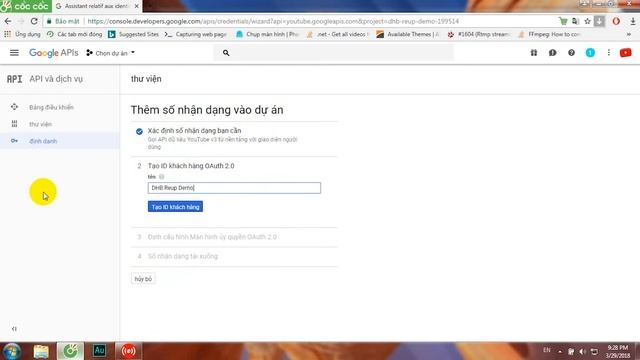640x360 pixels.
Task: Click the thư viện grid icon
Action: coord(14,124)
